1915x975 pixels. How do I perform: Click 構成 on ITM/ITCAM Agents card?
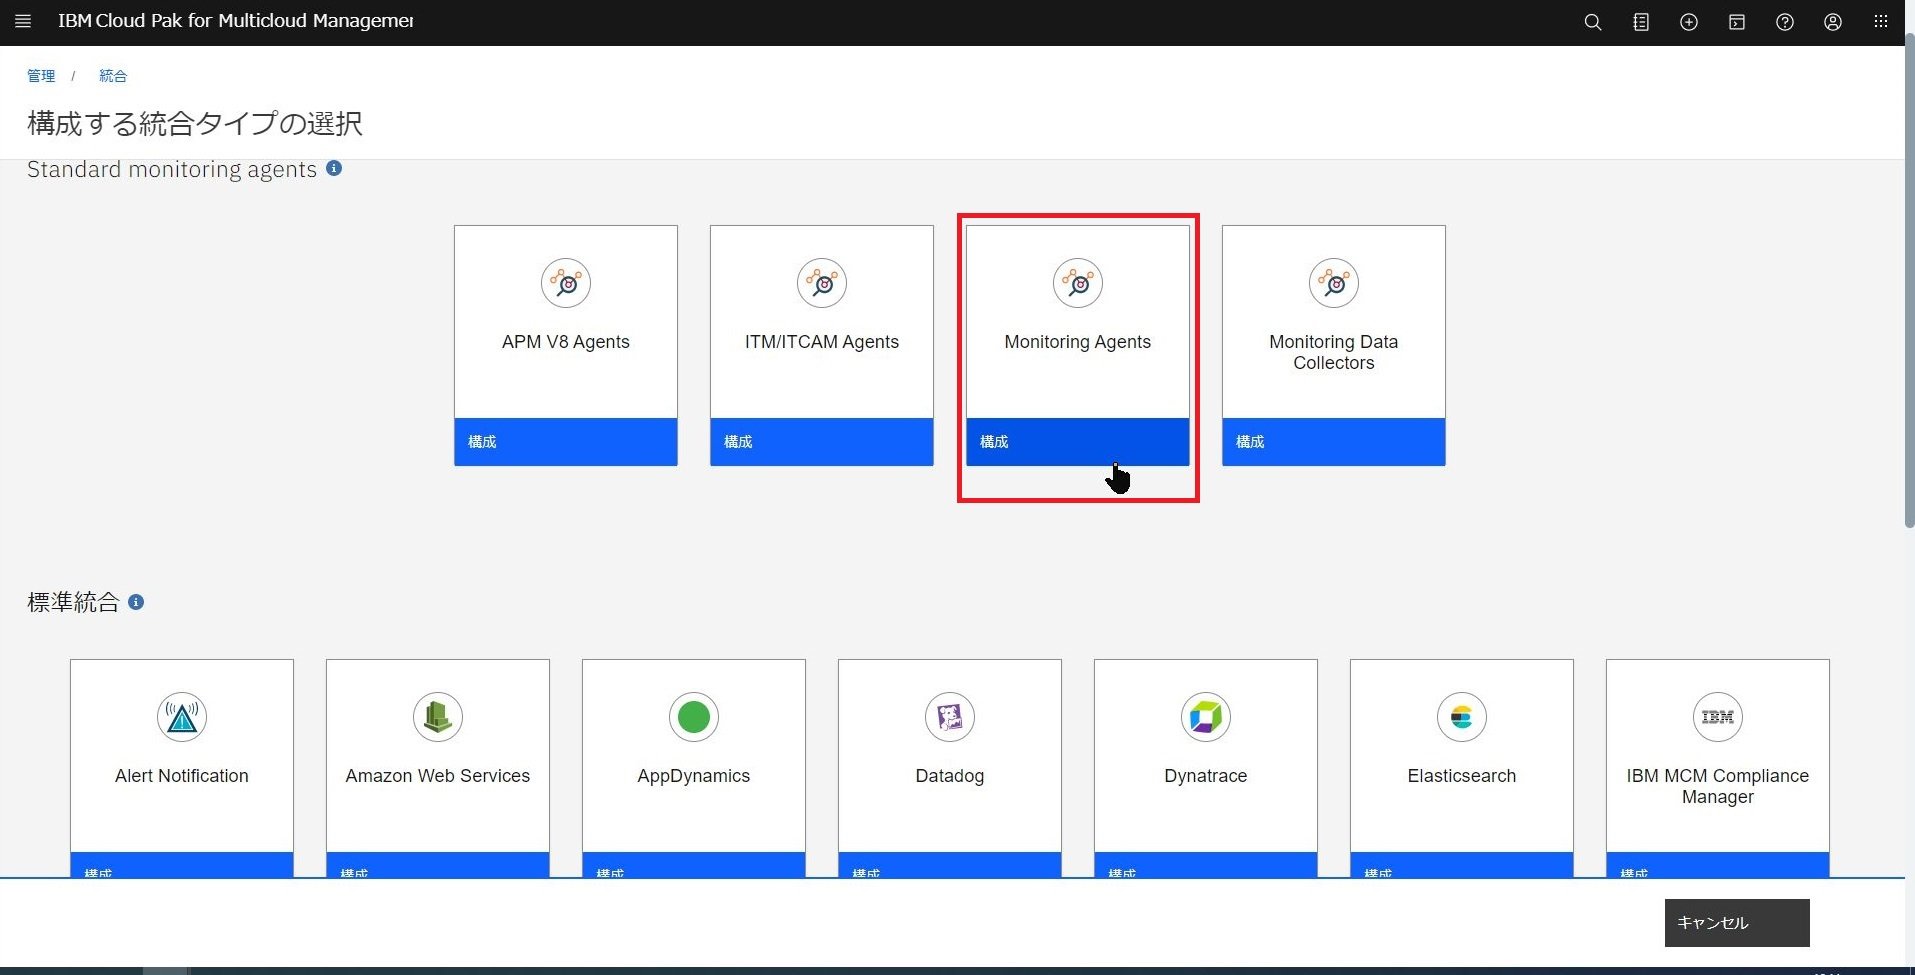(822, 442)
